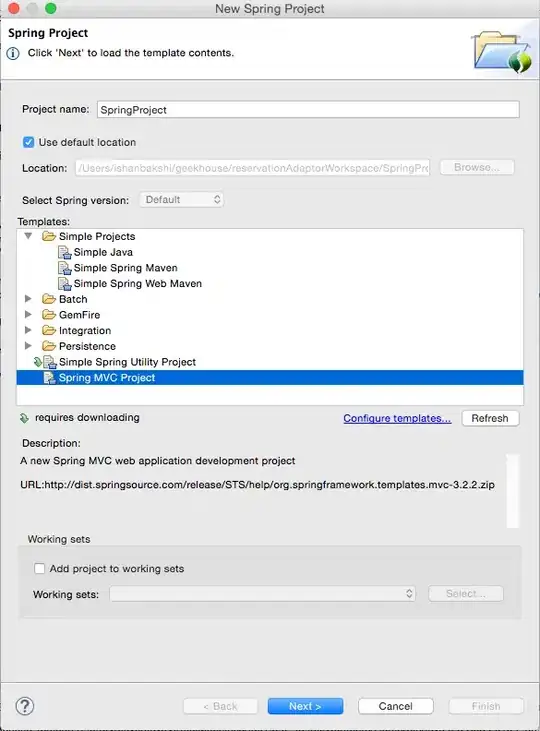Open the Working sets combo box

tap(263, 593)
